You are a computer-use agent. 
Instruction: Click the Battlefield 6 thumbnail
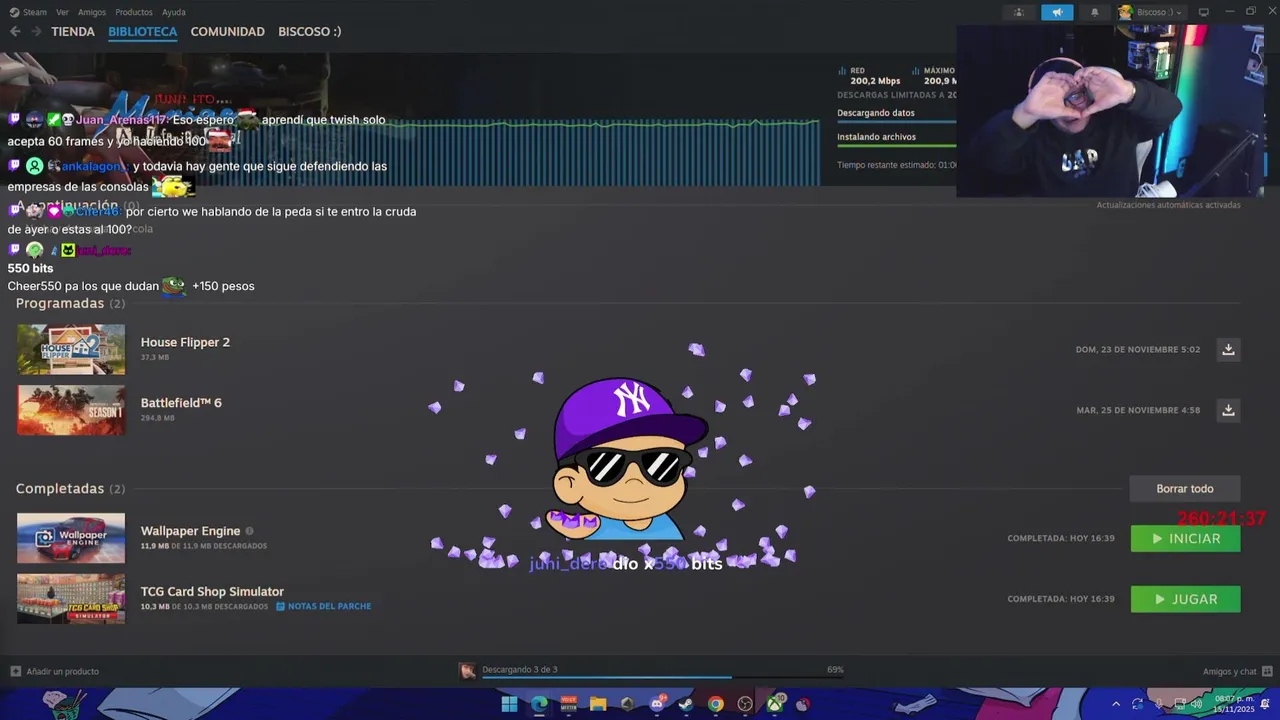pyautogui.click(x=71, y=410)
